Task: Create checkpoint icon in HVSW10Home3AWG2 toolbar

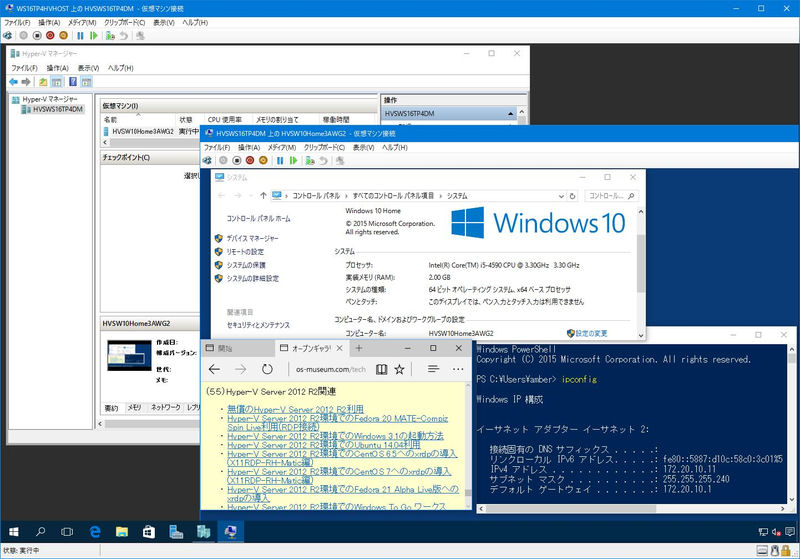Action: tap(310, 161)
